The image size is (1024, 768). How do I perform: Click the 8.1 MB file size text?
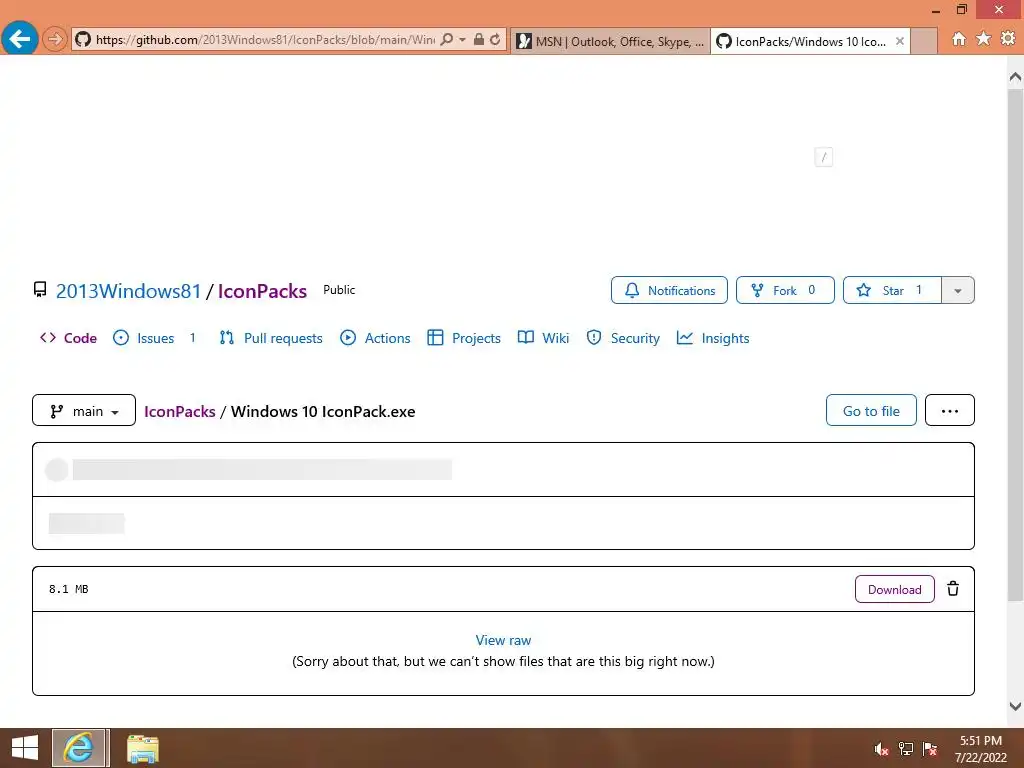click(69, 589)
